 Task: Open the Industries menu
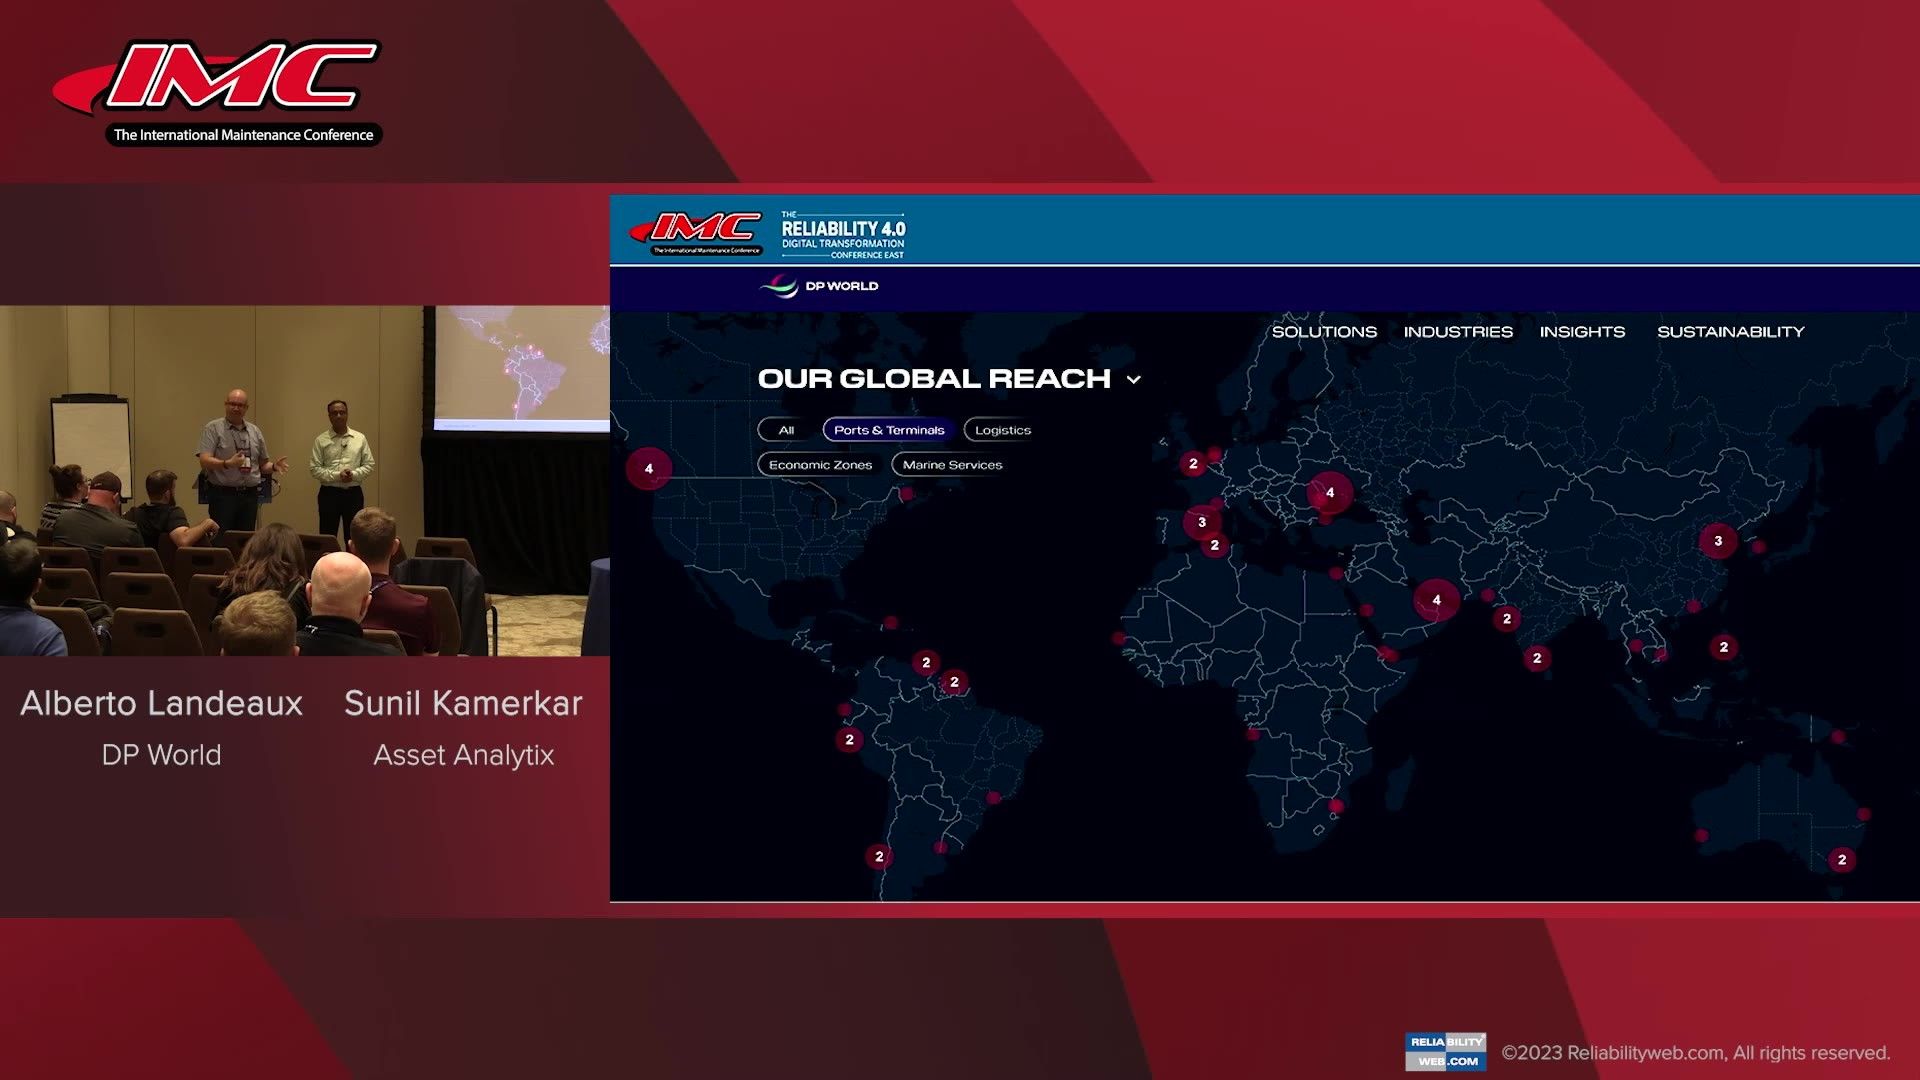point(1457,332)
